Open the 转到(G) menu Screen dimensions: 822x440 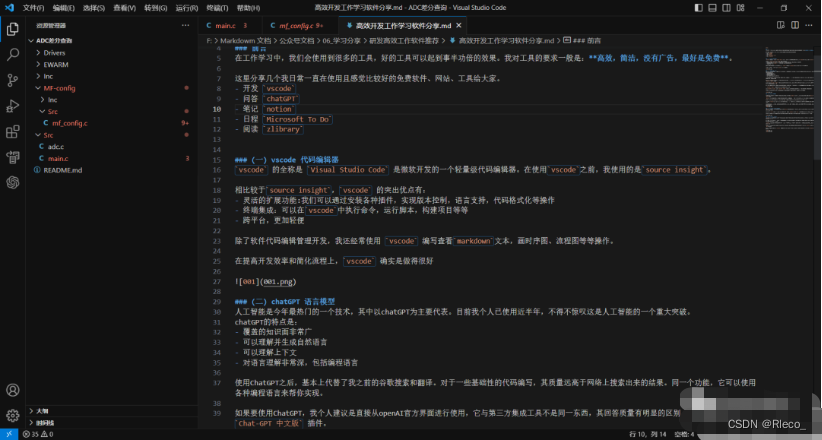click(x=156, y=8)
